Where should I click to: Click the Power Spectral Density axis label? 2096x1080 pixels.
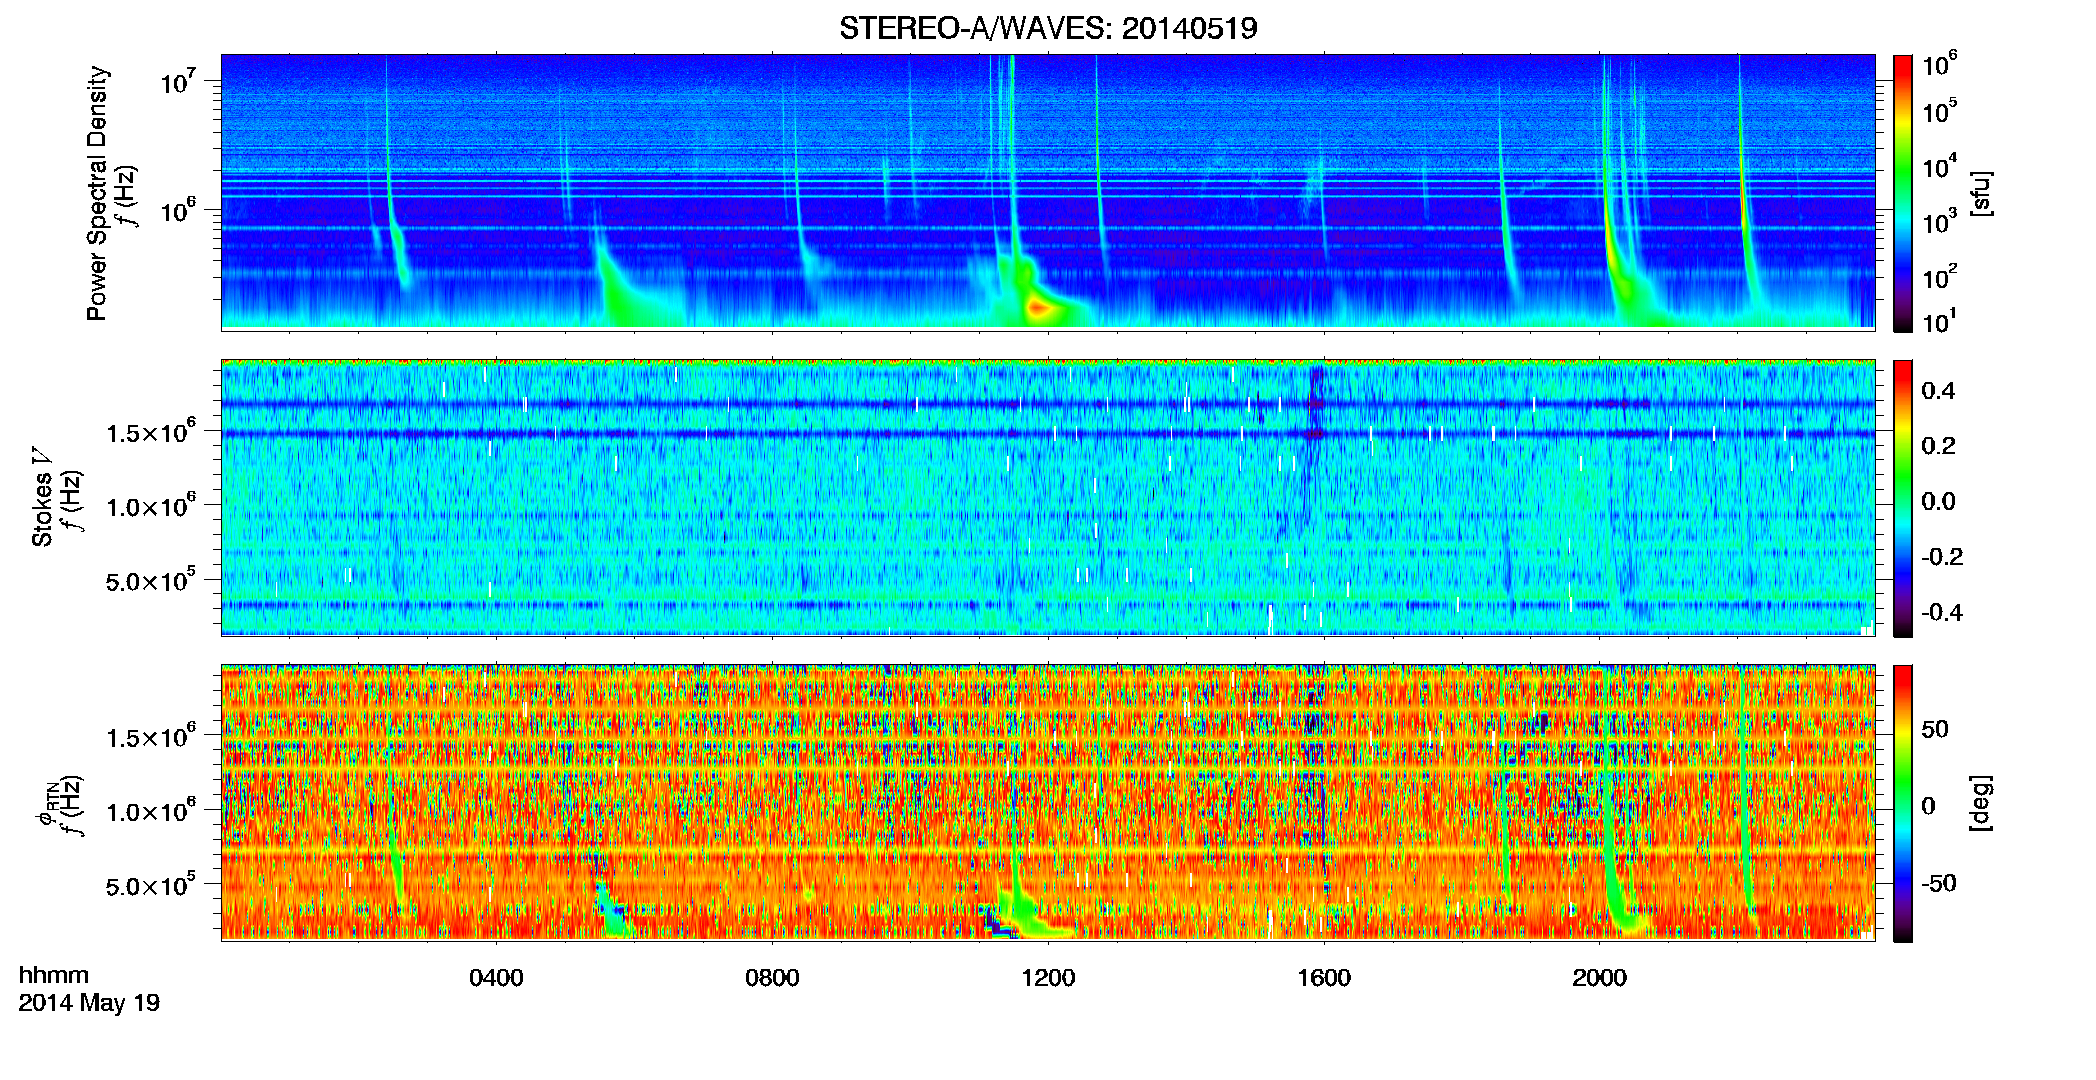coord(97,193)
